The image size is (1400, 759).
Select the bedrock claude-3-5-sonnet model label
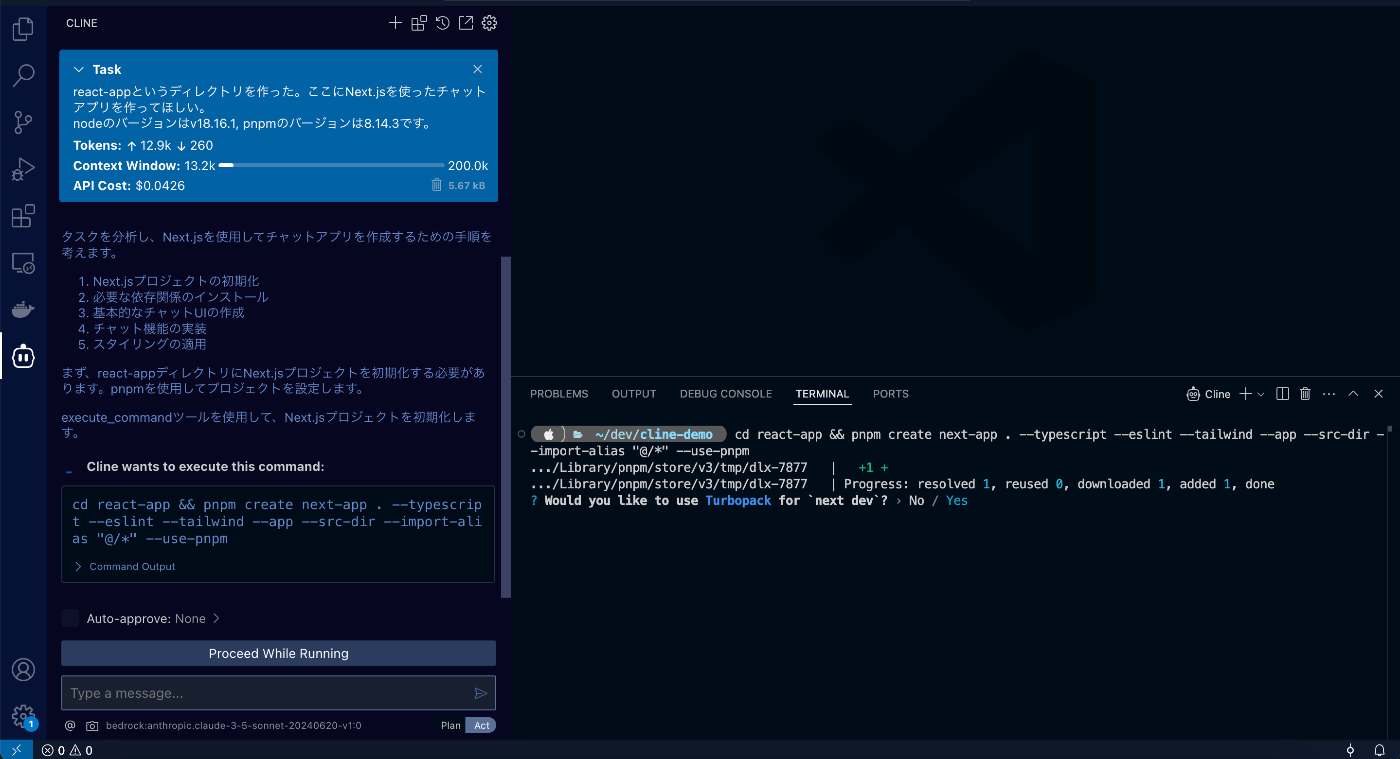(x=234, y=726)
